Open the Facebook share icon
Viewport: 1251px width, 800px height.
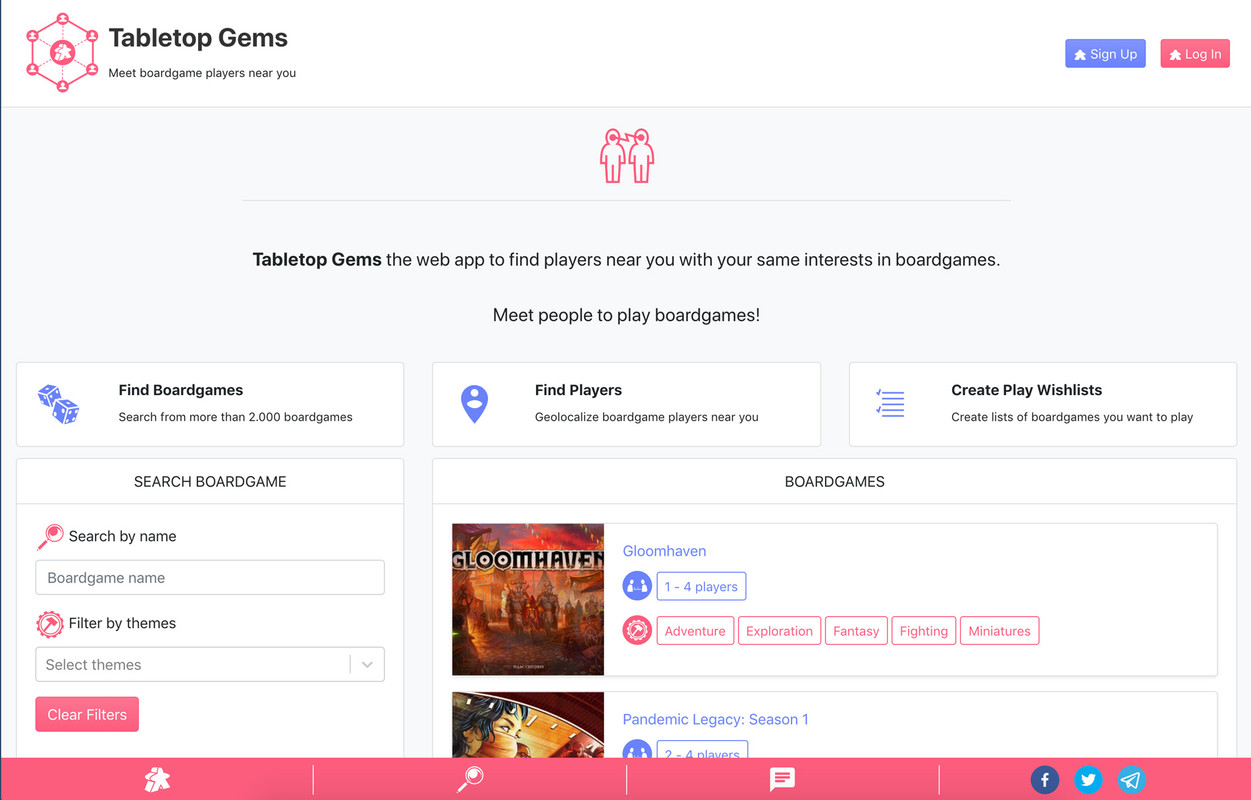pos(1045,780)
